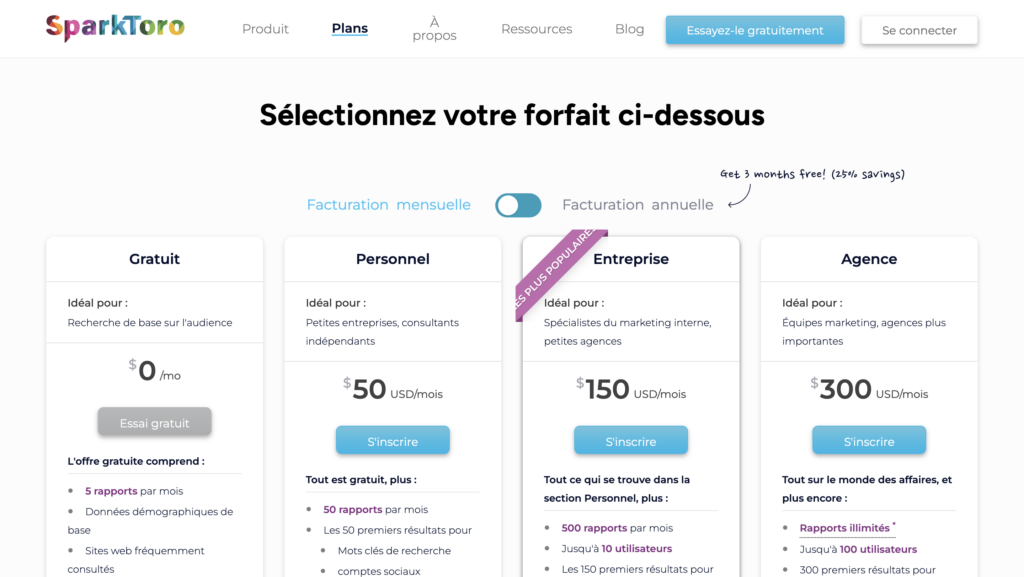The image size is (1024, 577).
Task: Click the SparkToro logo
Action: (115, 28)
